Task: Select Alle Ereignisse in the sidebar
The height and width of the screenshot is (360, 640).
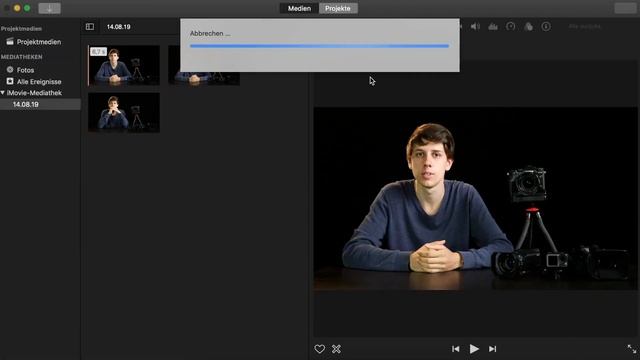Action: [40, 82]
